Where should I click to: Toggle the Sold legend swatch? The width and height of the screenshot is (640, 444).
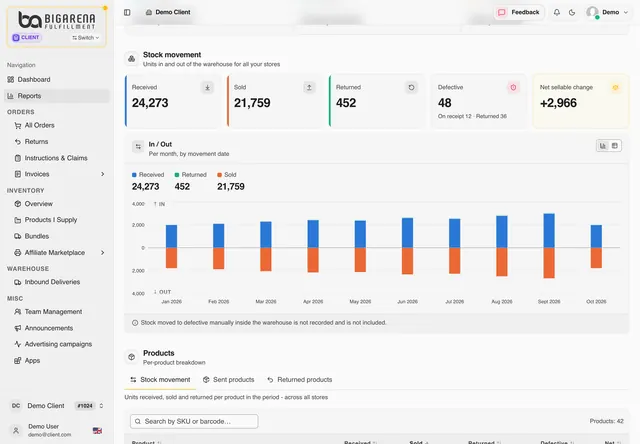(x=220, y=175)
